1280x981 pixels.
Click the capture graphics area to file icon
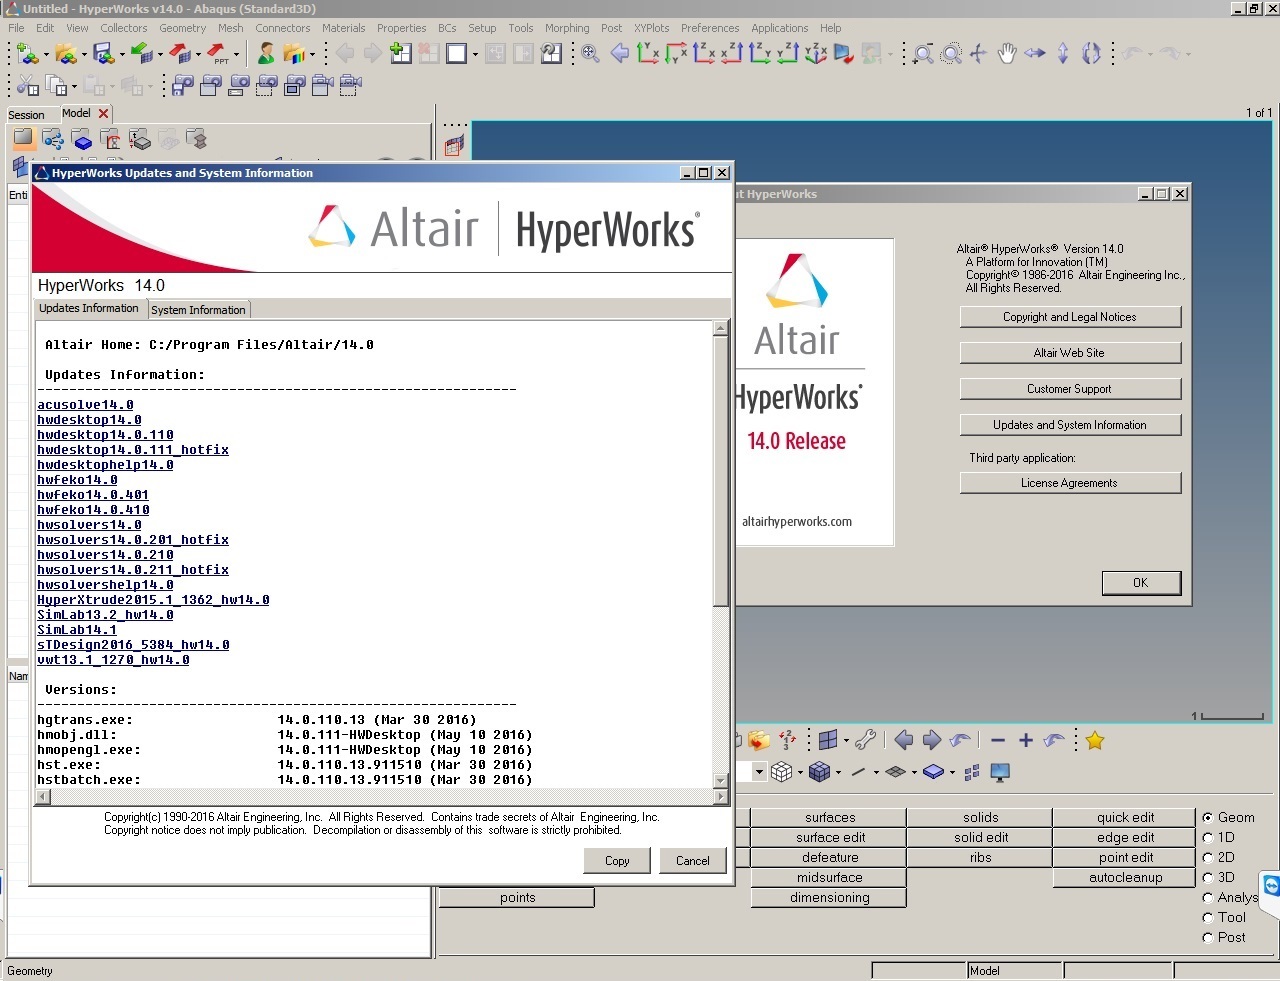(x=182, y=86)
